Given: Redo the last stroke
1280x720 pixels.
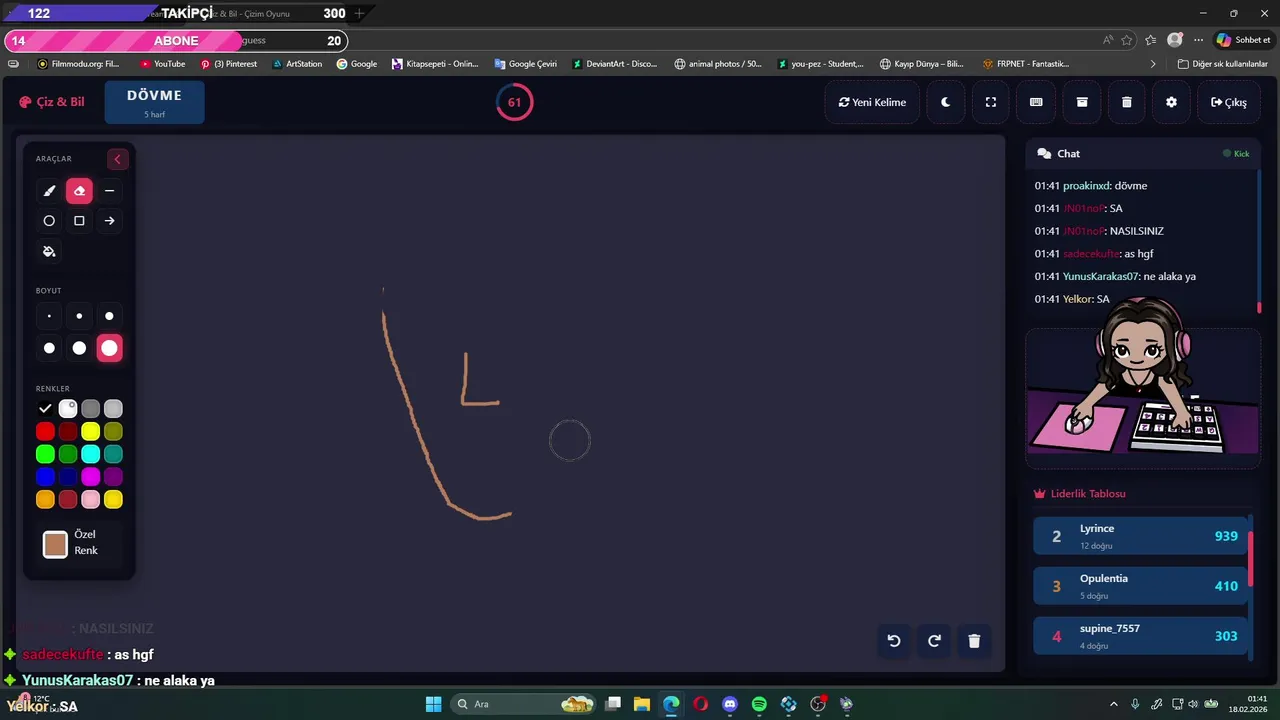Looking at the screenshot, I should coord(934,641).
